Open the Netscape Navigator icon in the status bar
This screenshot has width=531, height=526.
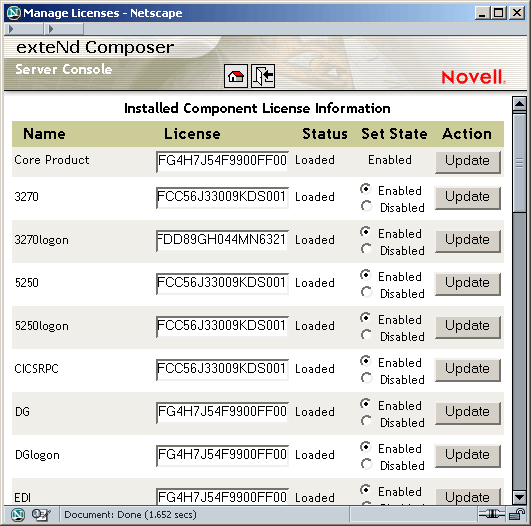tap(18, 515)
